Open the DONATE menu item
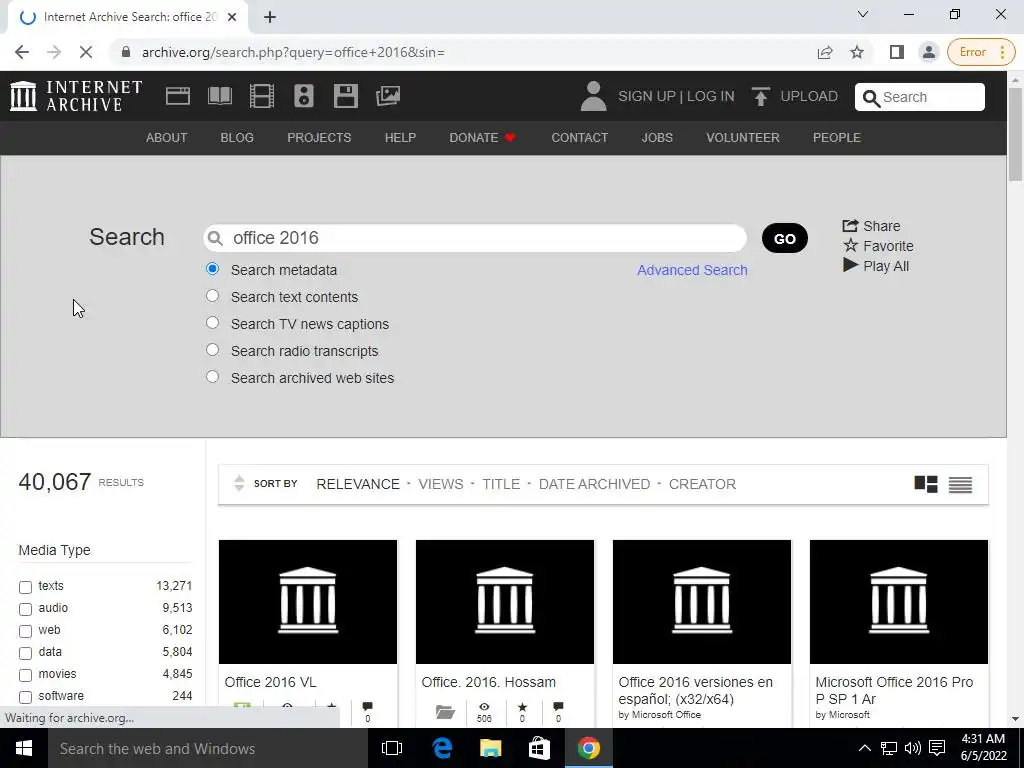Image resolution: width=1024 pixels, height=768 pixels. (x=483, y=138)
